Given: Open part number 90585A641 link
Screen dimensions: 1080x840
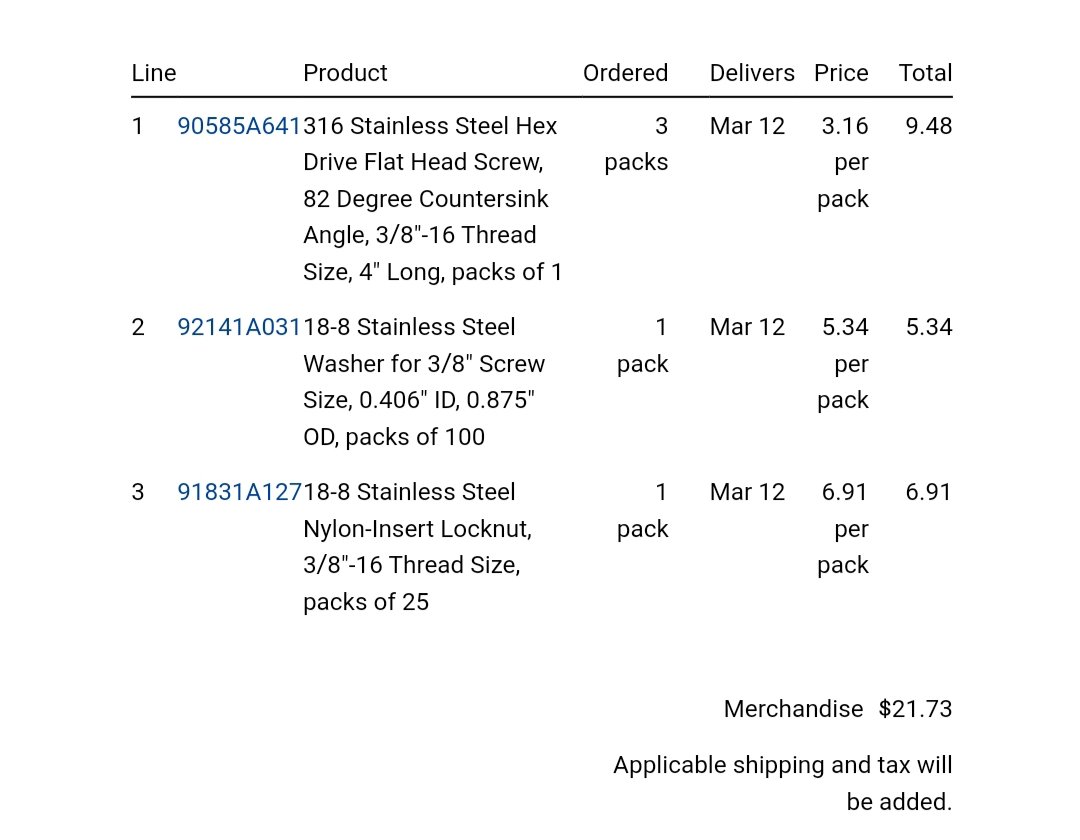Looking at the screenshot, I should pos(239,126).
